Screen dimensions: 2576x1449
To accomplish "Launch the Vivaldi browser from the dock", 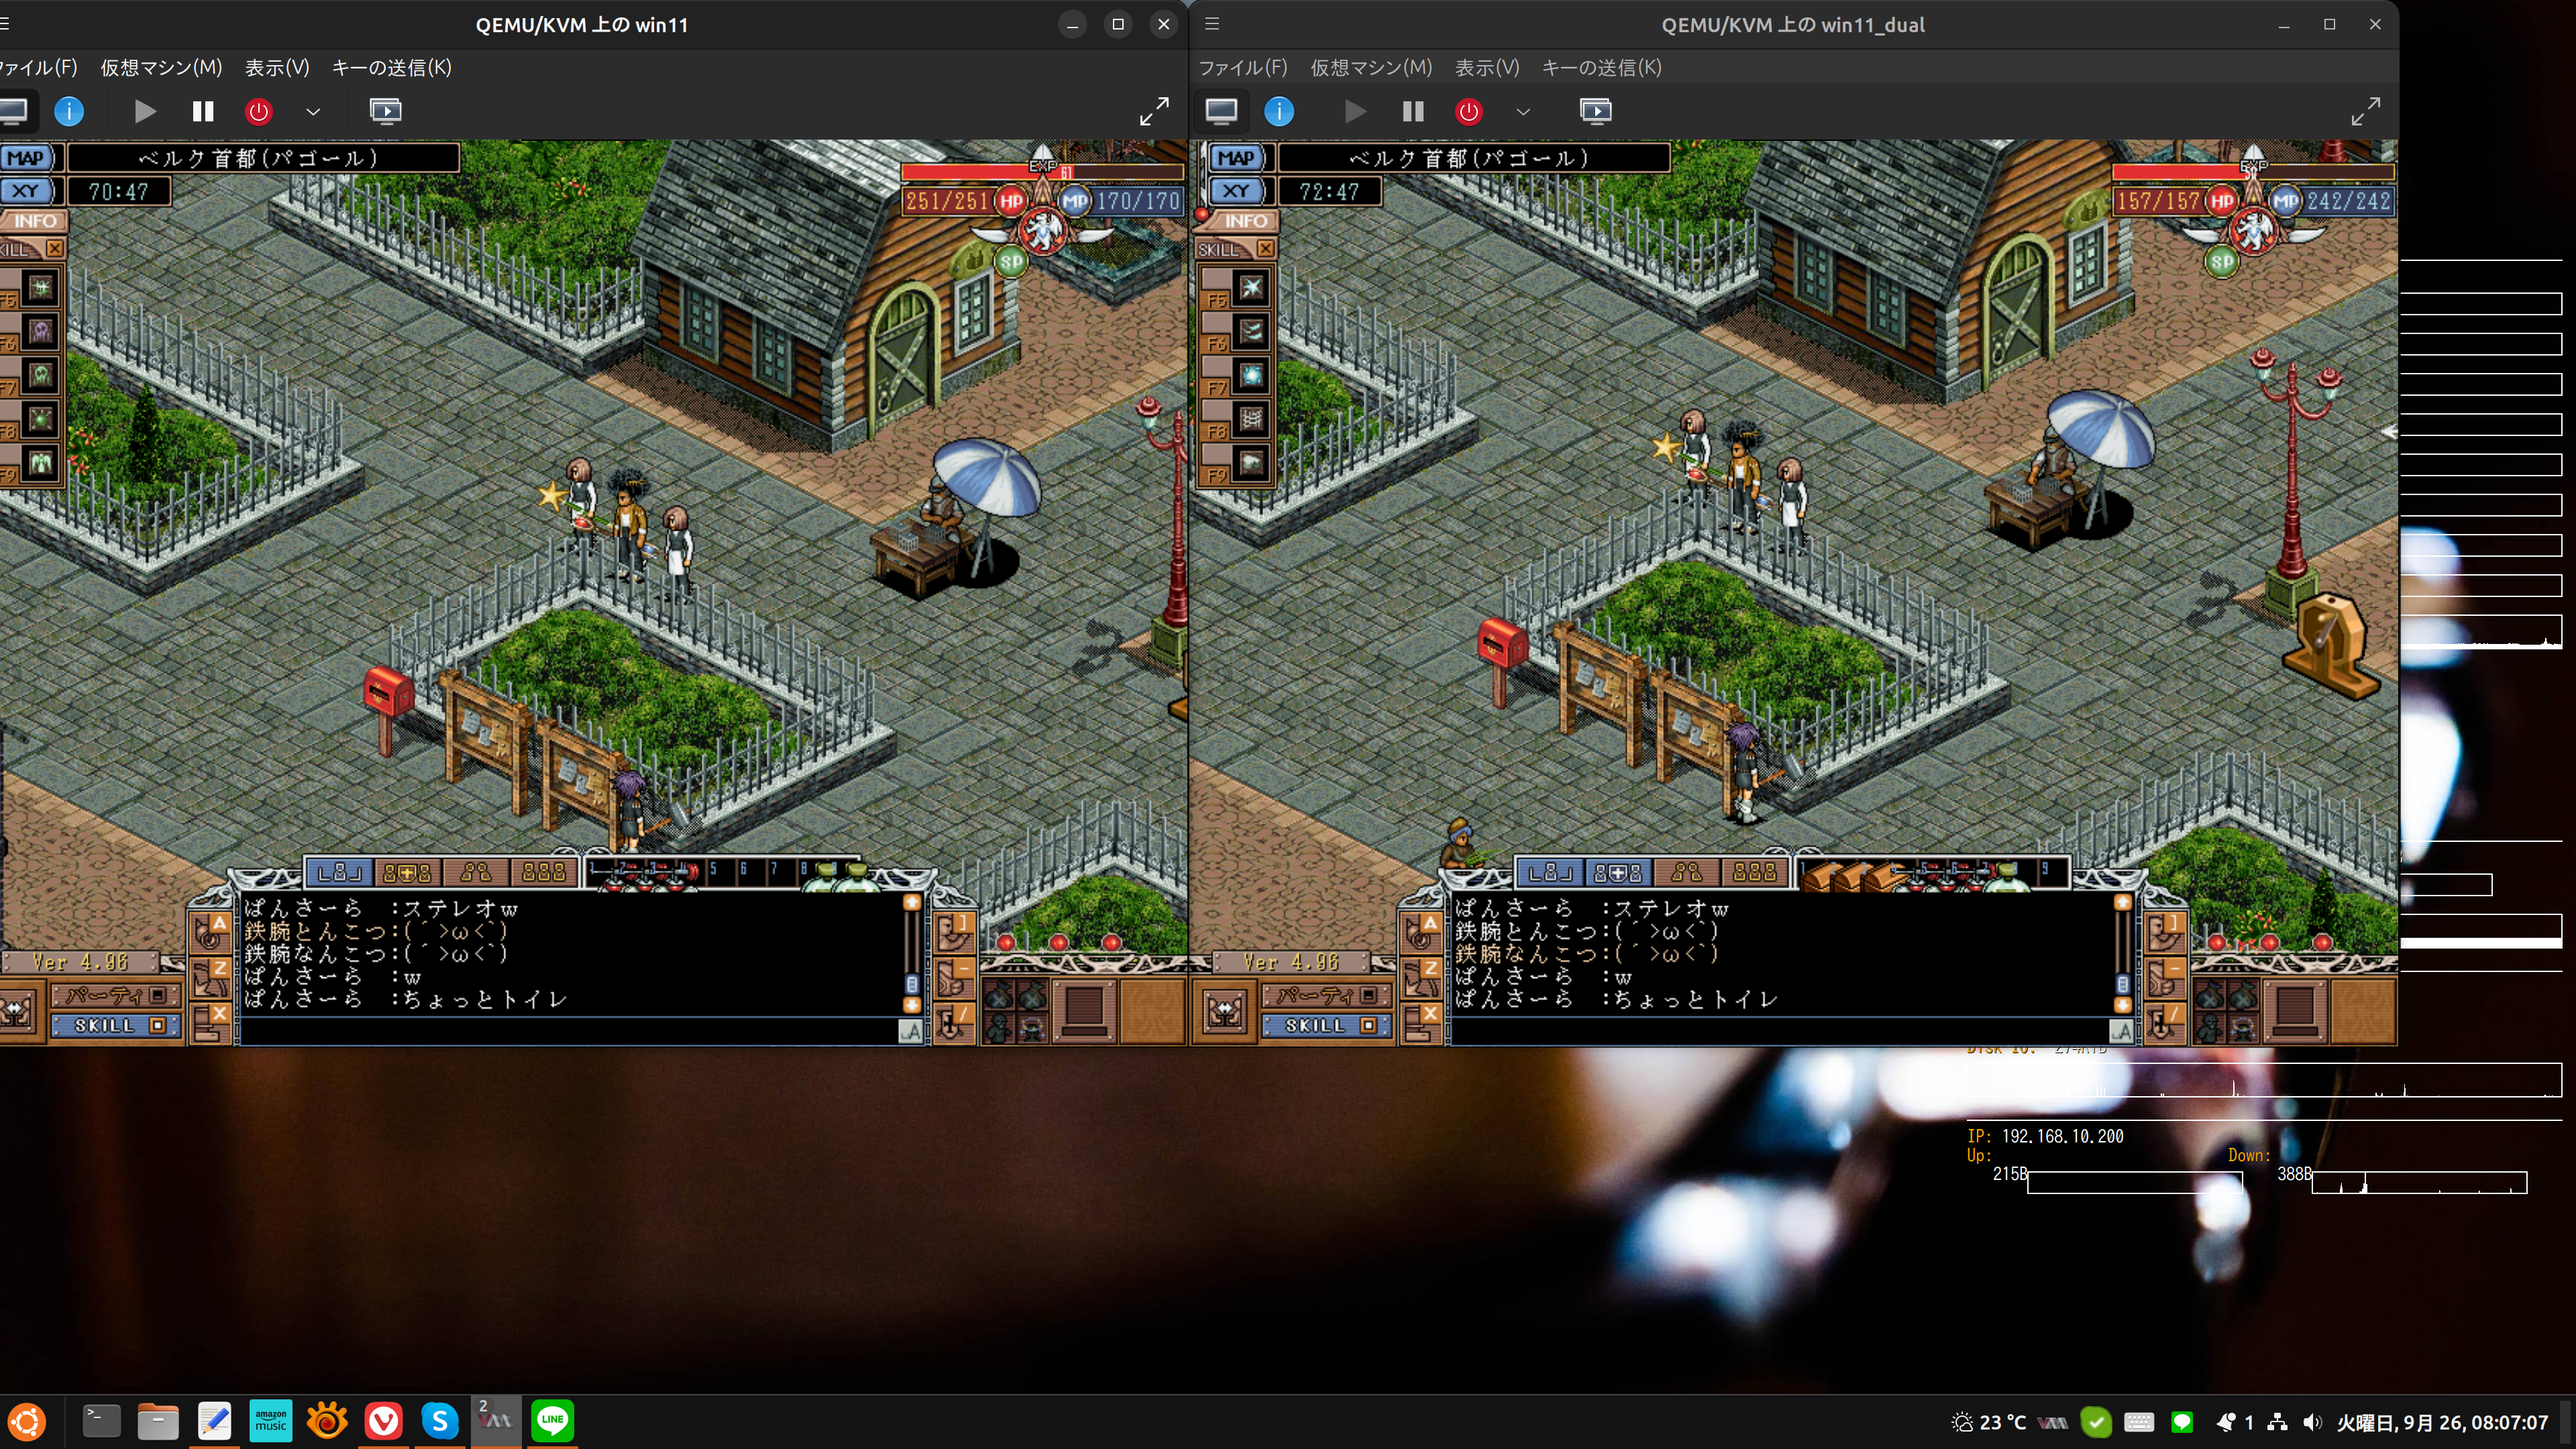I will tap(384, 1420).
